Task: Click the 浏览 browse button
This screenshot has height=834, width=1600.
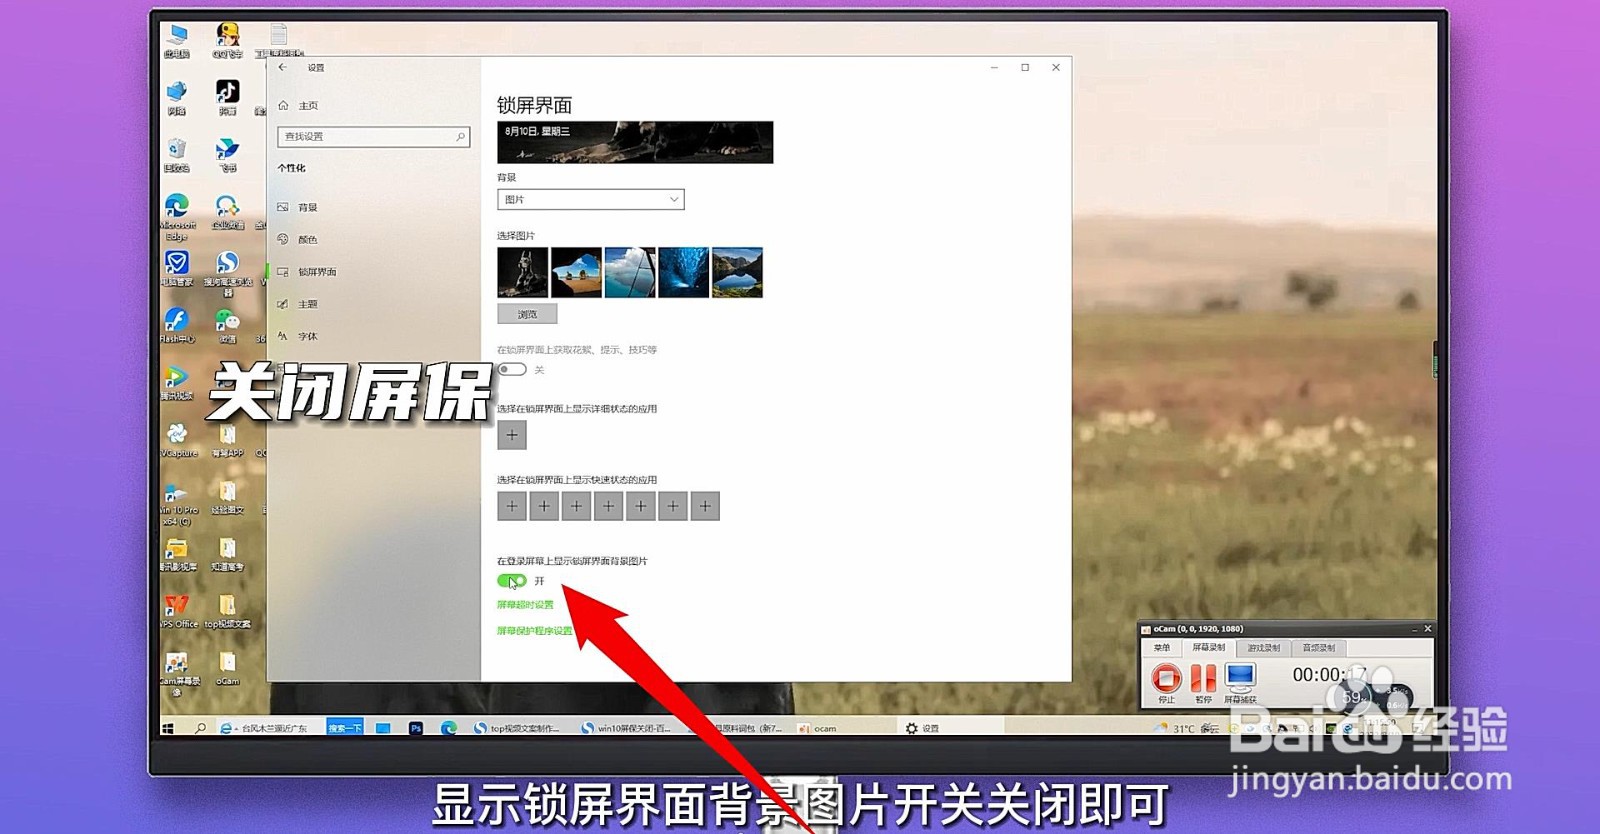Action: pos(527,314)
